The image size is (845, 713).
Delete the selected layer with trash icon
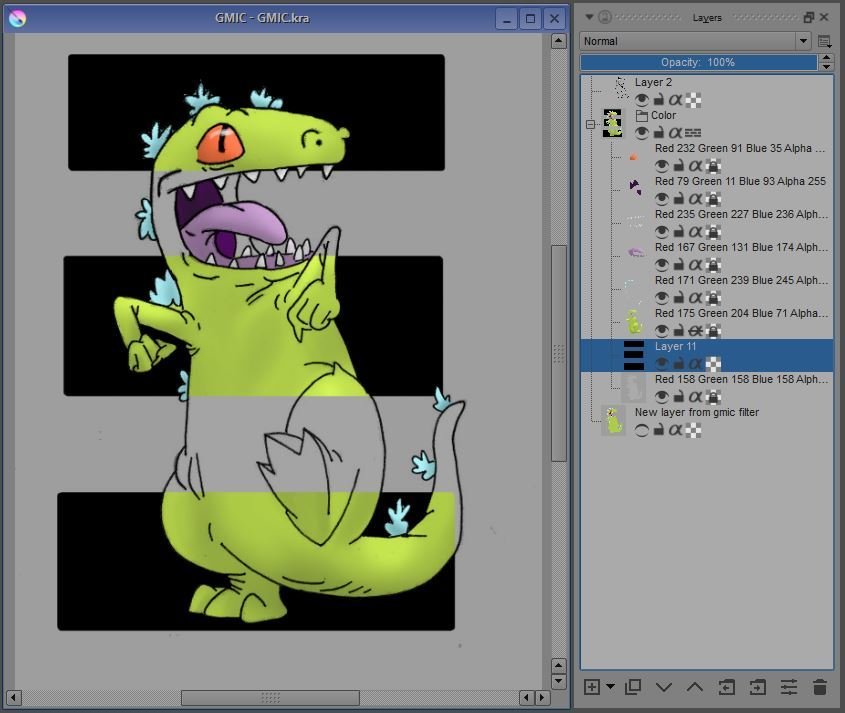click(x=820, y=687)
